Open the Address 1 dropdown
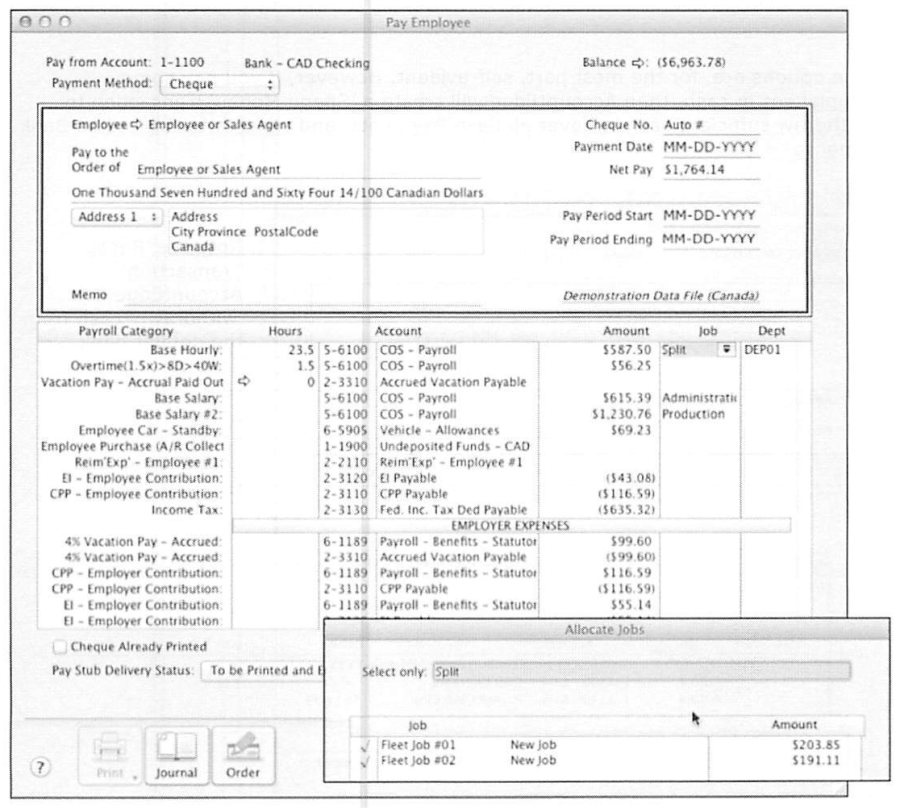The height and width of the screenshot is (808, 900). [117, 217]
